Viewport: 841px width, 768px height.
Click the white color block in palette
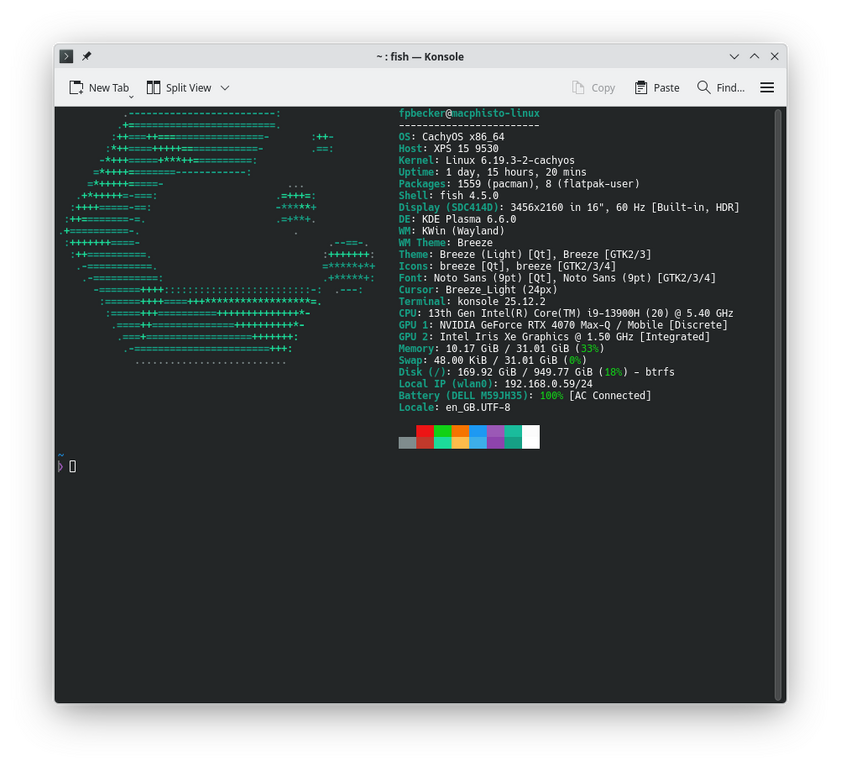531,437
